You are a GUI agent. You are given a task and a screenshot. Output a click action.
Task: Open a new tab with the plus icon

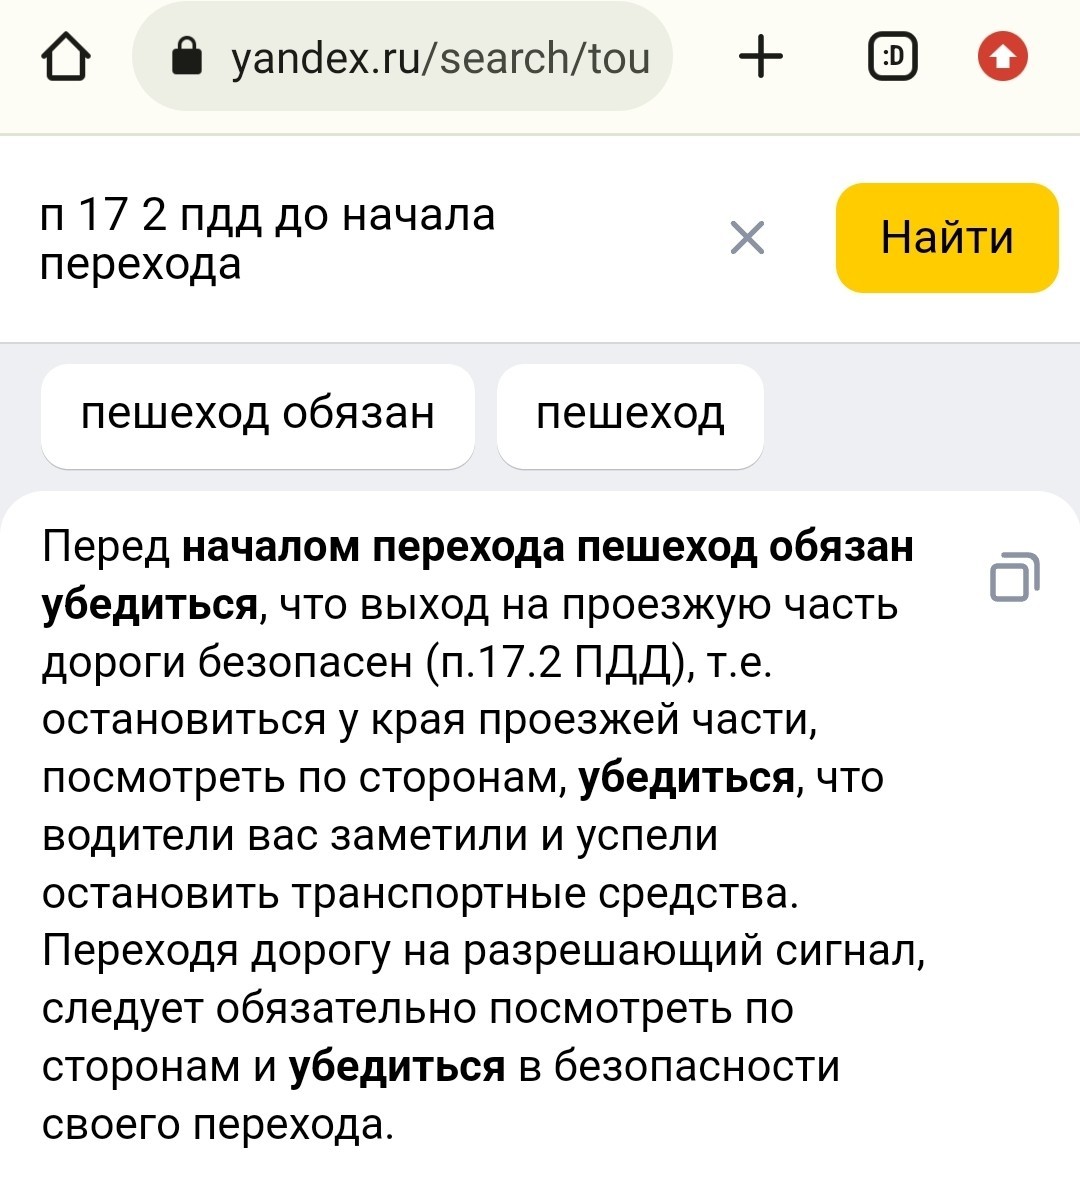[760, 57]
